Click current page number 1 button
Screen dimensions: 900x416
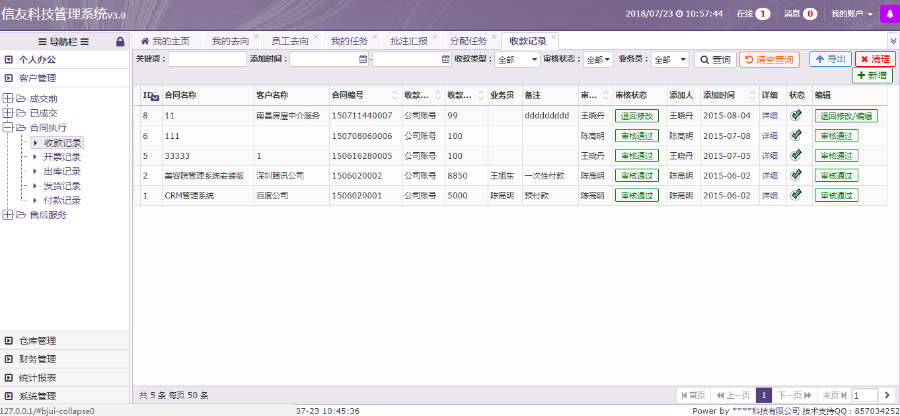click(763, 395)
